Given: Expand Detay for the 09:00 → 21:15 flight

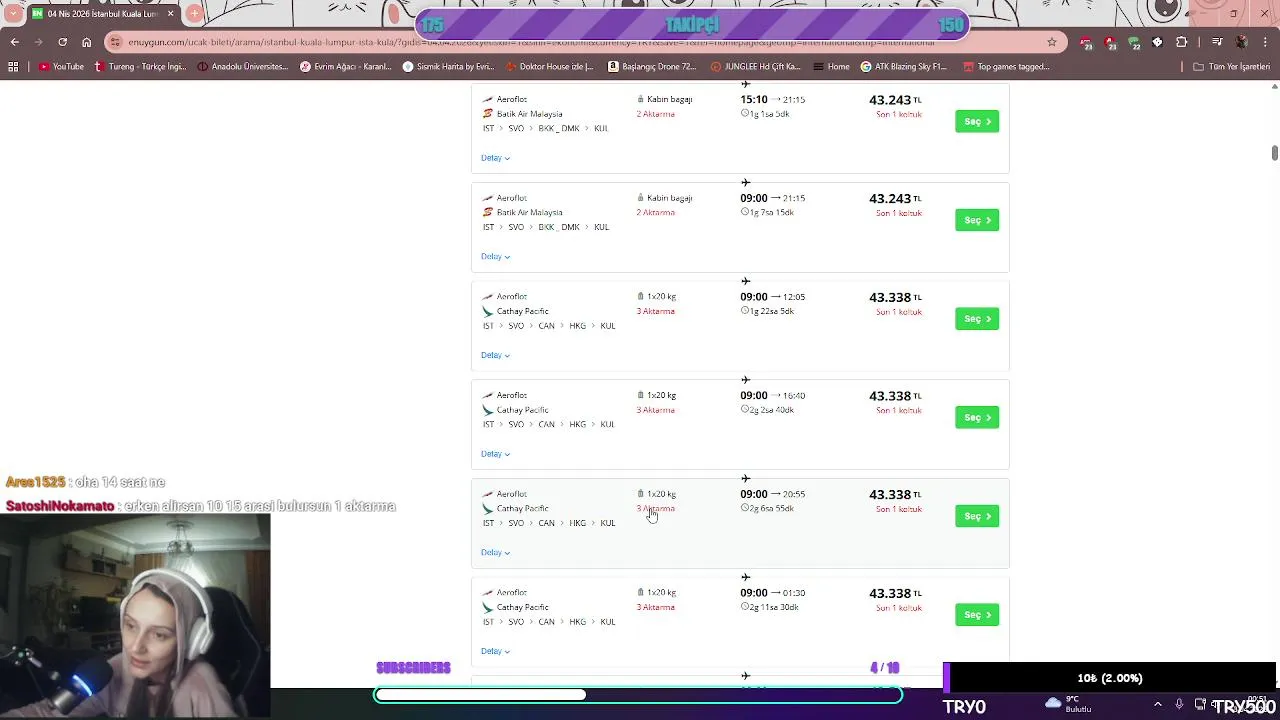Looking at the screenshot, I should coord(495,257).
